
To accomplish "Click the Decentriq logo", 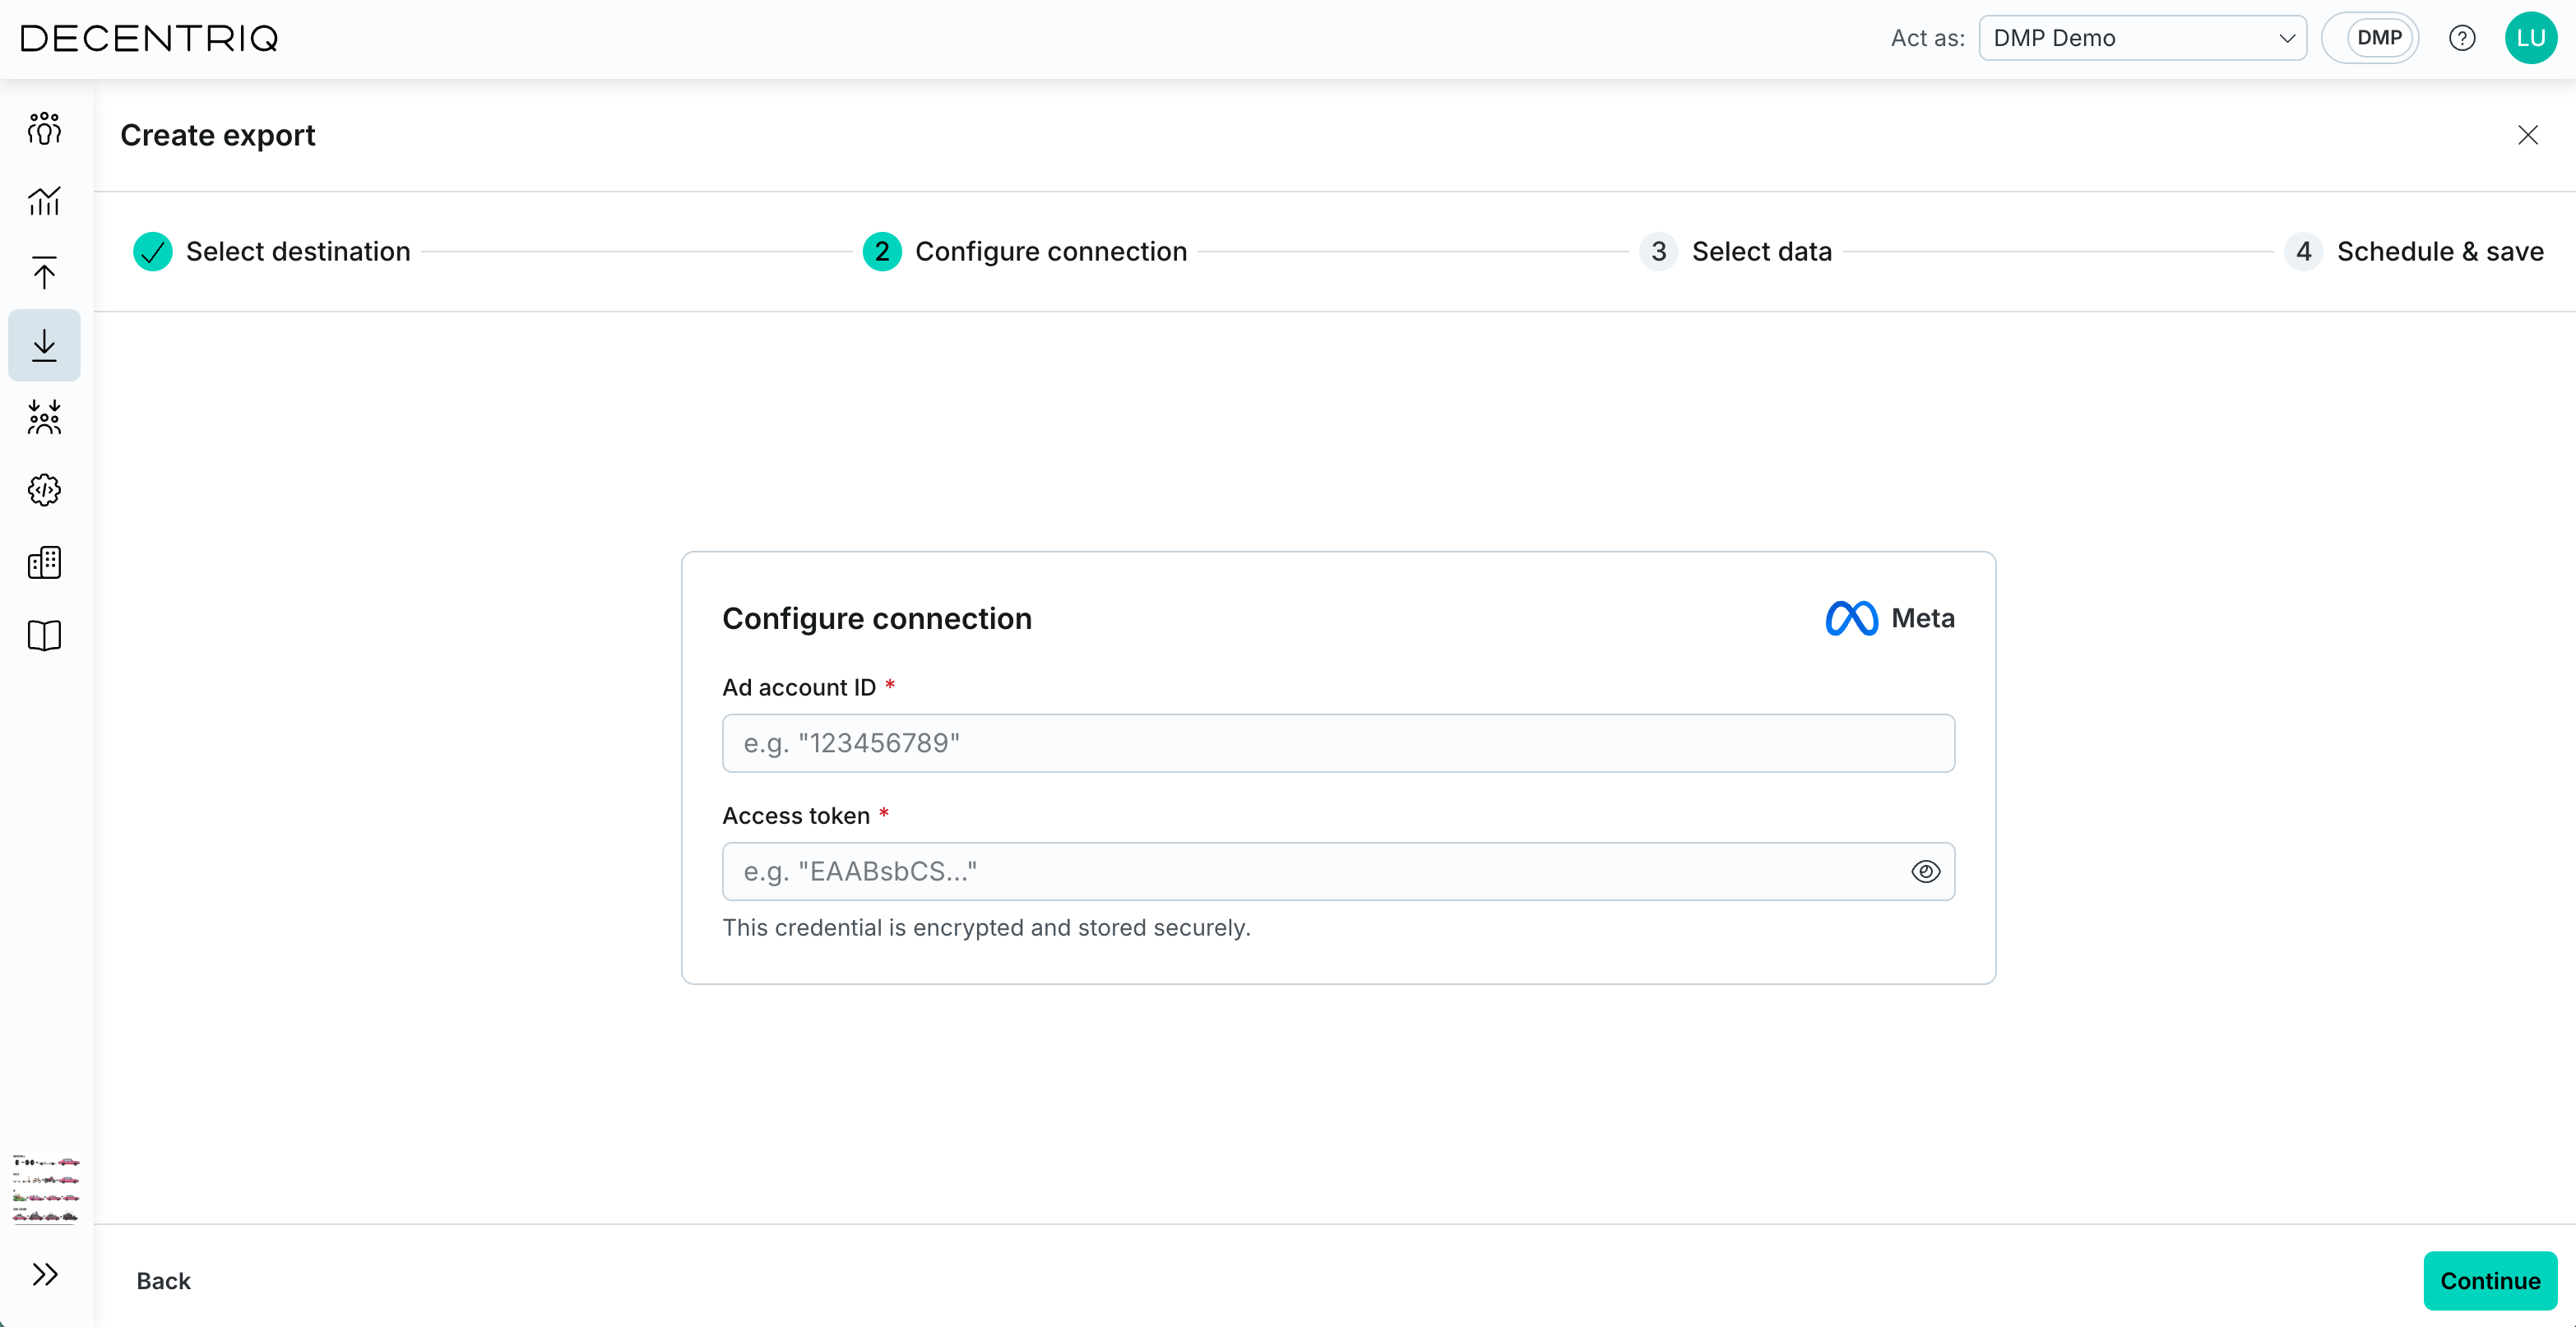I will pos(149,38).
